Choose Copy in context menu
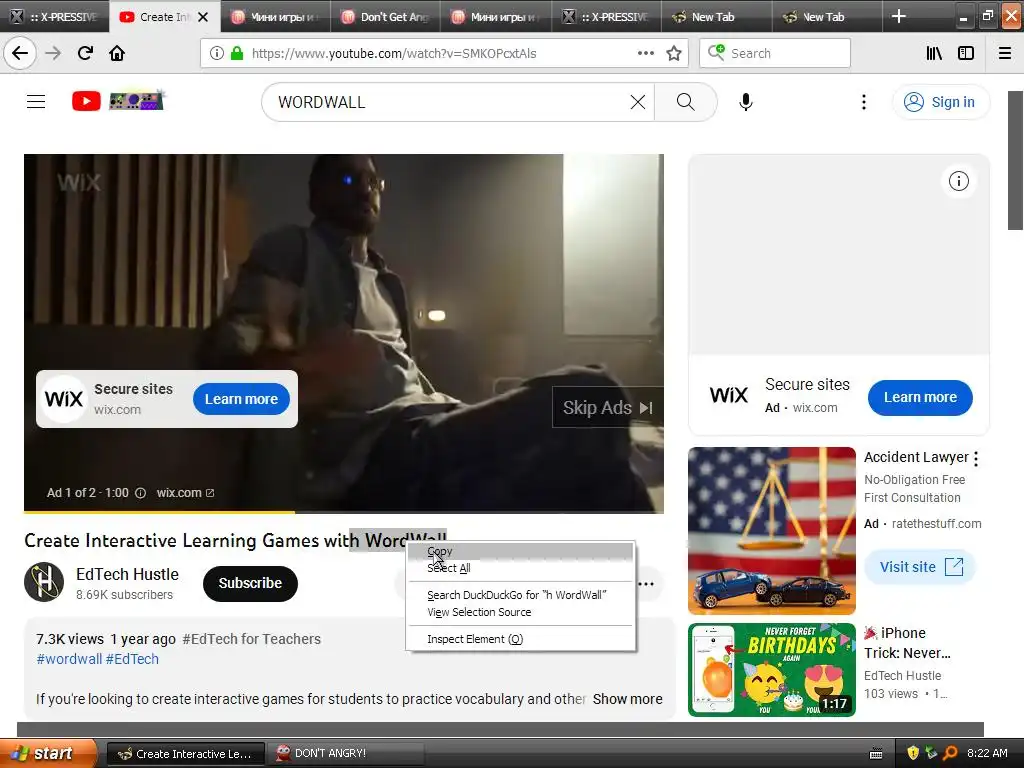 520,551
